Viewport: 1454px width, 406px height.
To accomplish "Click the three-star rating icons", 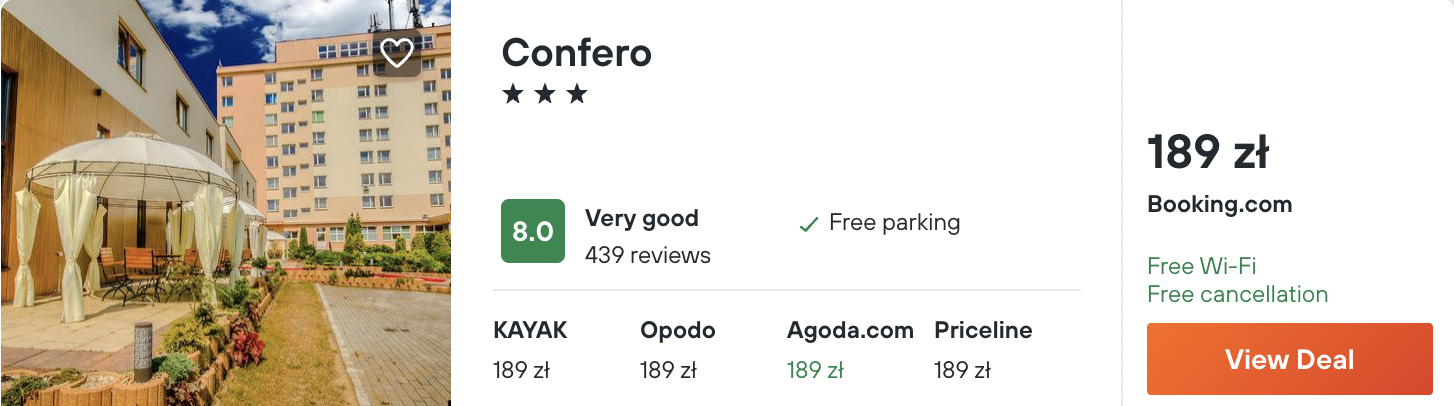I will [545, 95].
